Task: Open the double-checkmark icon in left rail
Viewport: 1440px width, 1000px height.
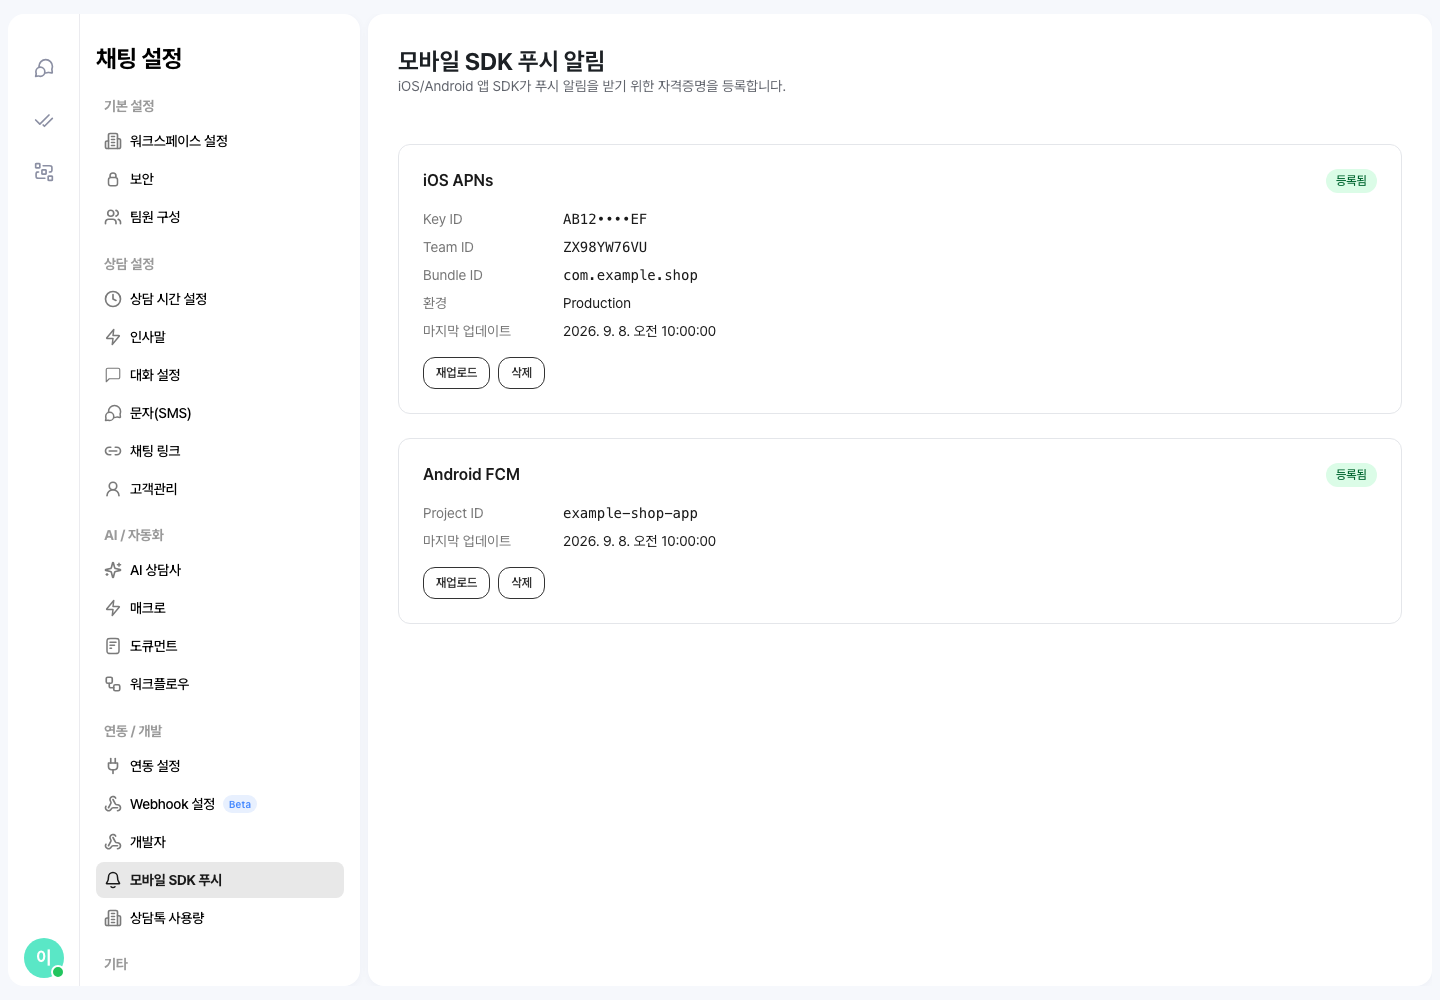Action: tap(44, 120)
